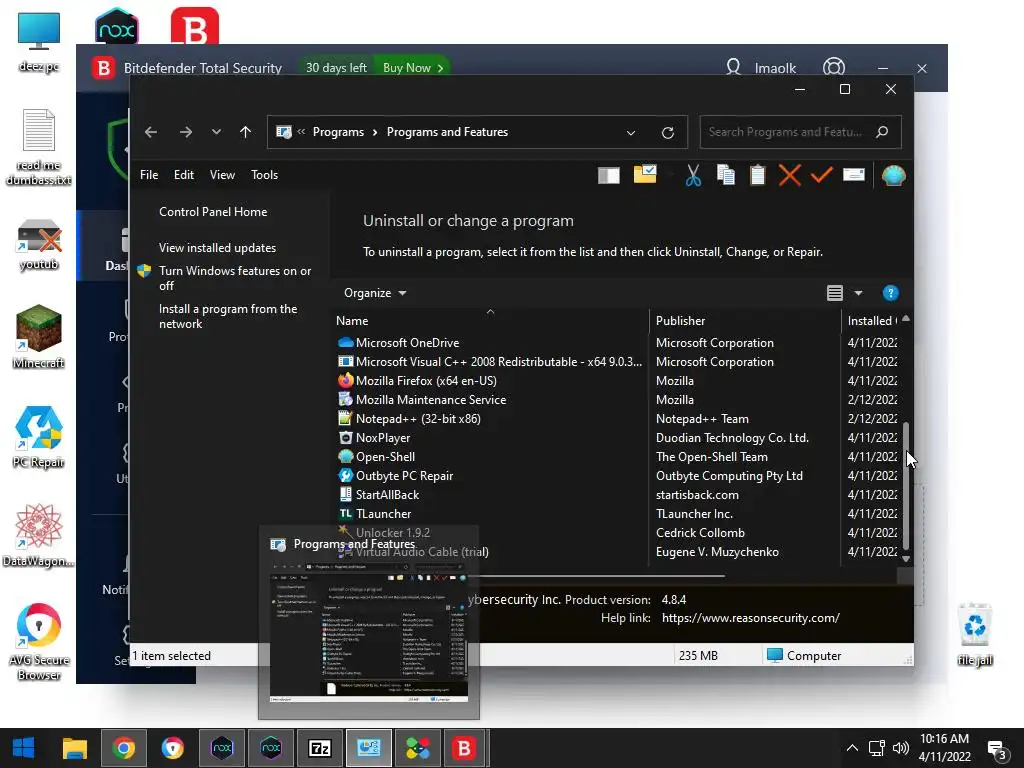Click Install a program from the network
This screenshot has height=768, width=1024.
pos(228,316)
